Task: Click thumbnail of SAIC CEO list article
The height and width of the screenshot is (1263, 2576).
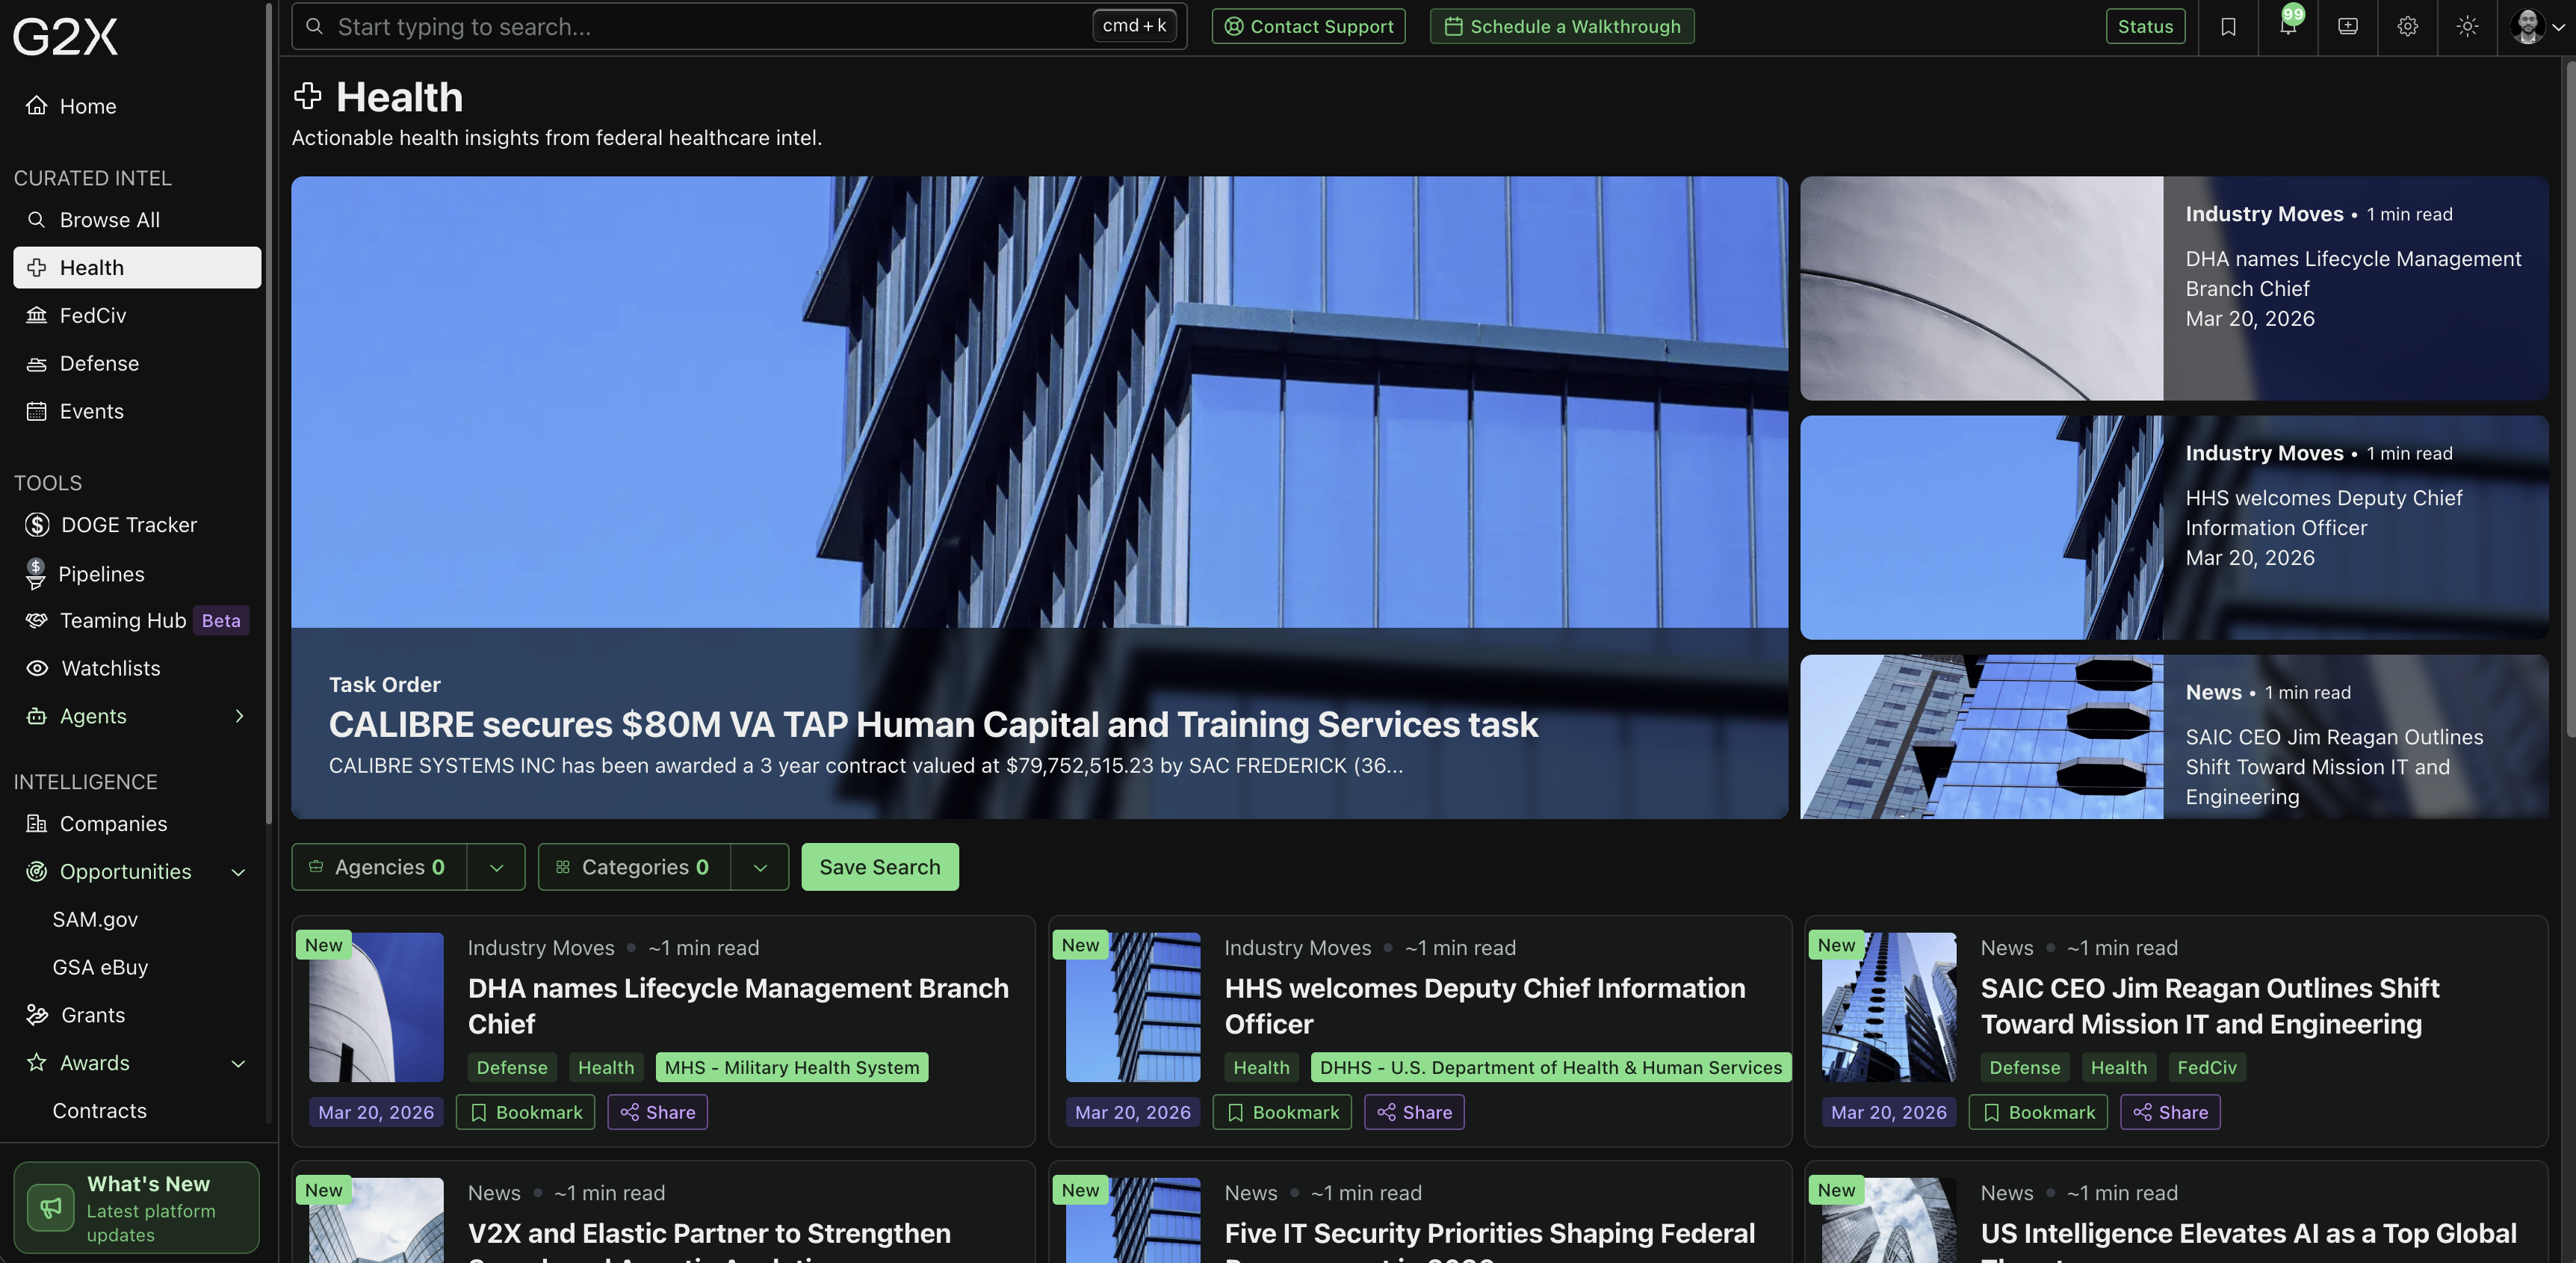Action: coord(1889,1007)
